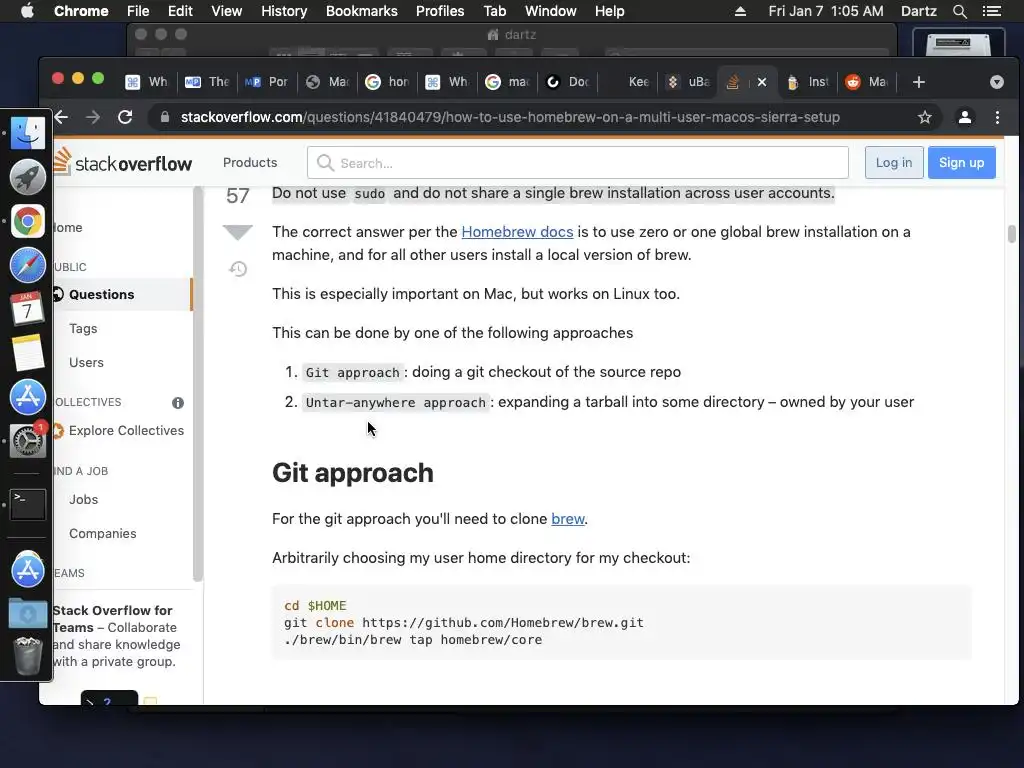This screenshot has height=768, width=1024.
Task: Open the Window menu
Action: (551, 11)
